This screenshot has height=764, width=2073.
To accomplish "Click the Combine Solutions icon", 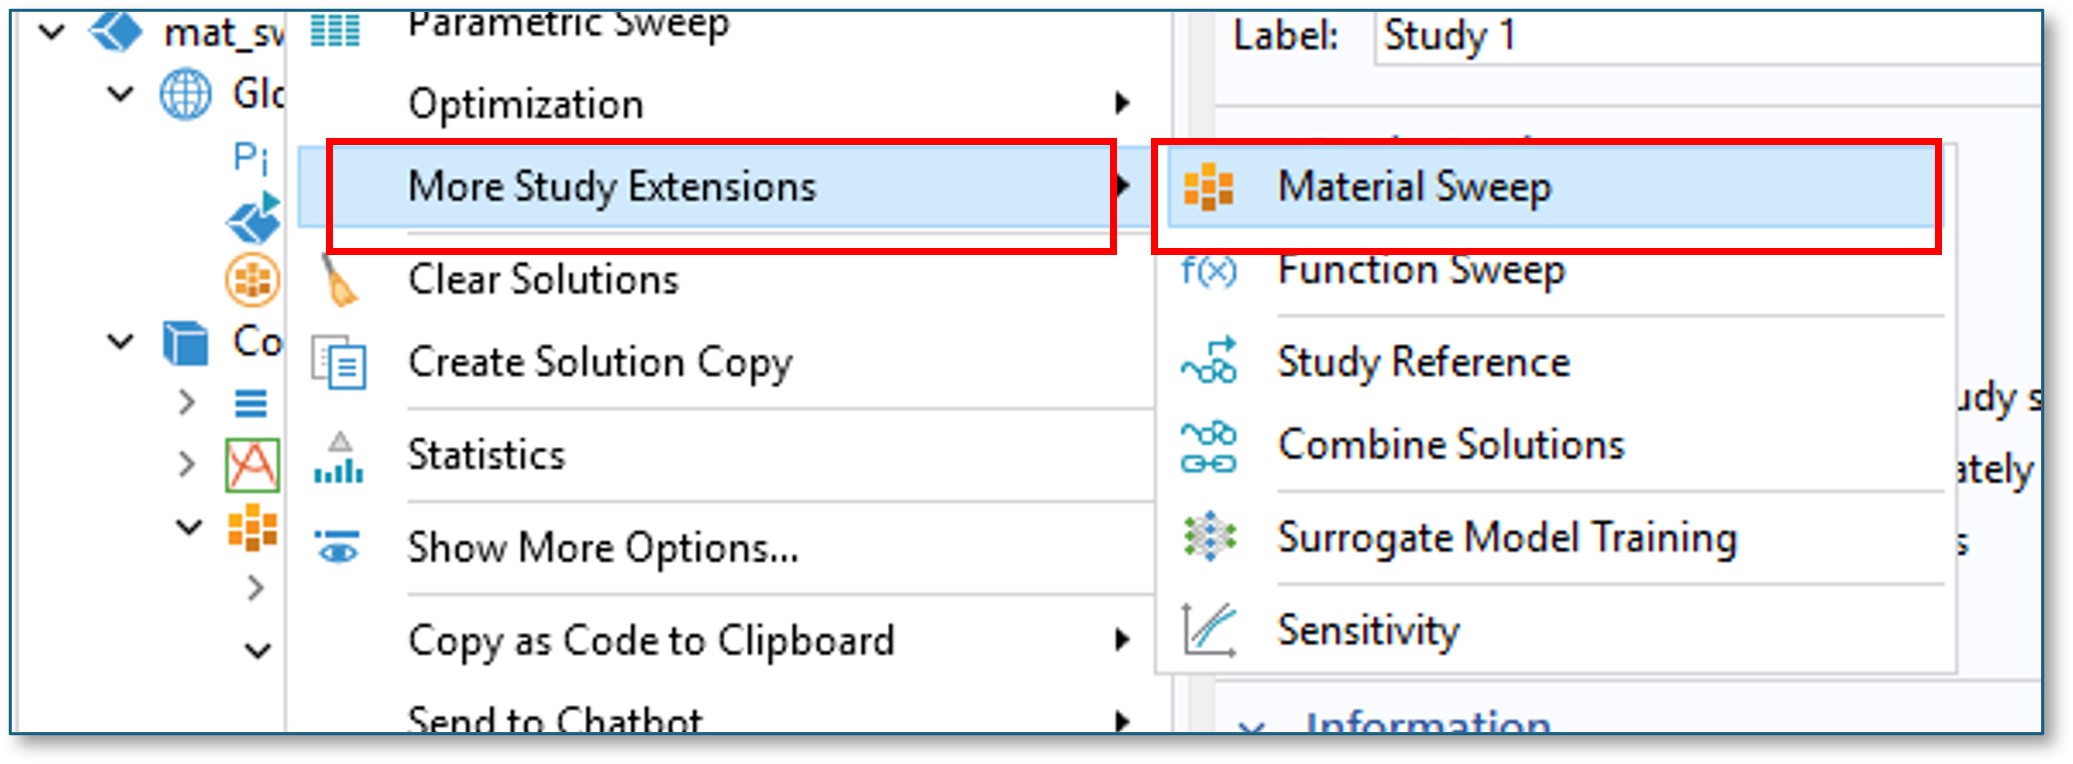I will tap(1208, 446).
